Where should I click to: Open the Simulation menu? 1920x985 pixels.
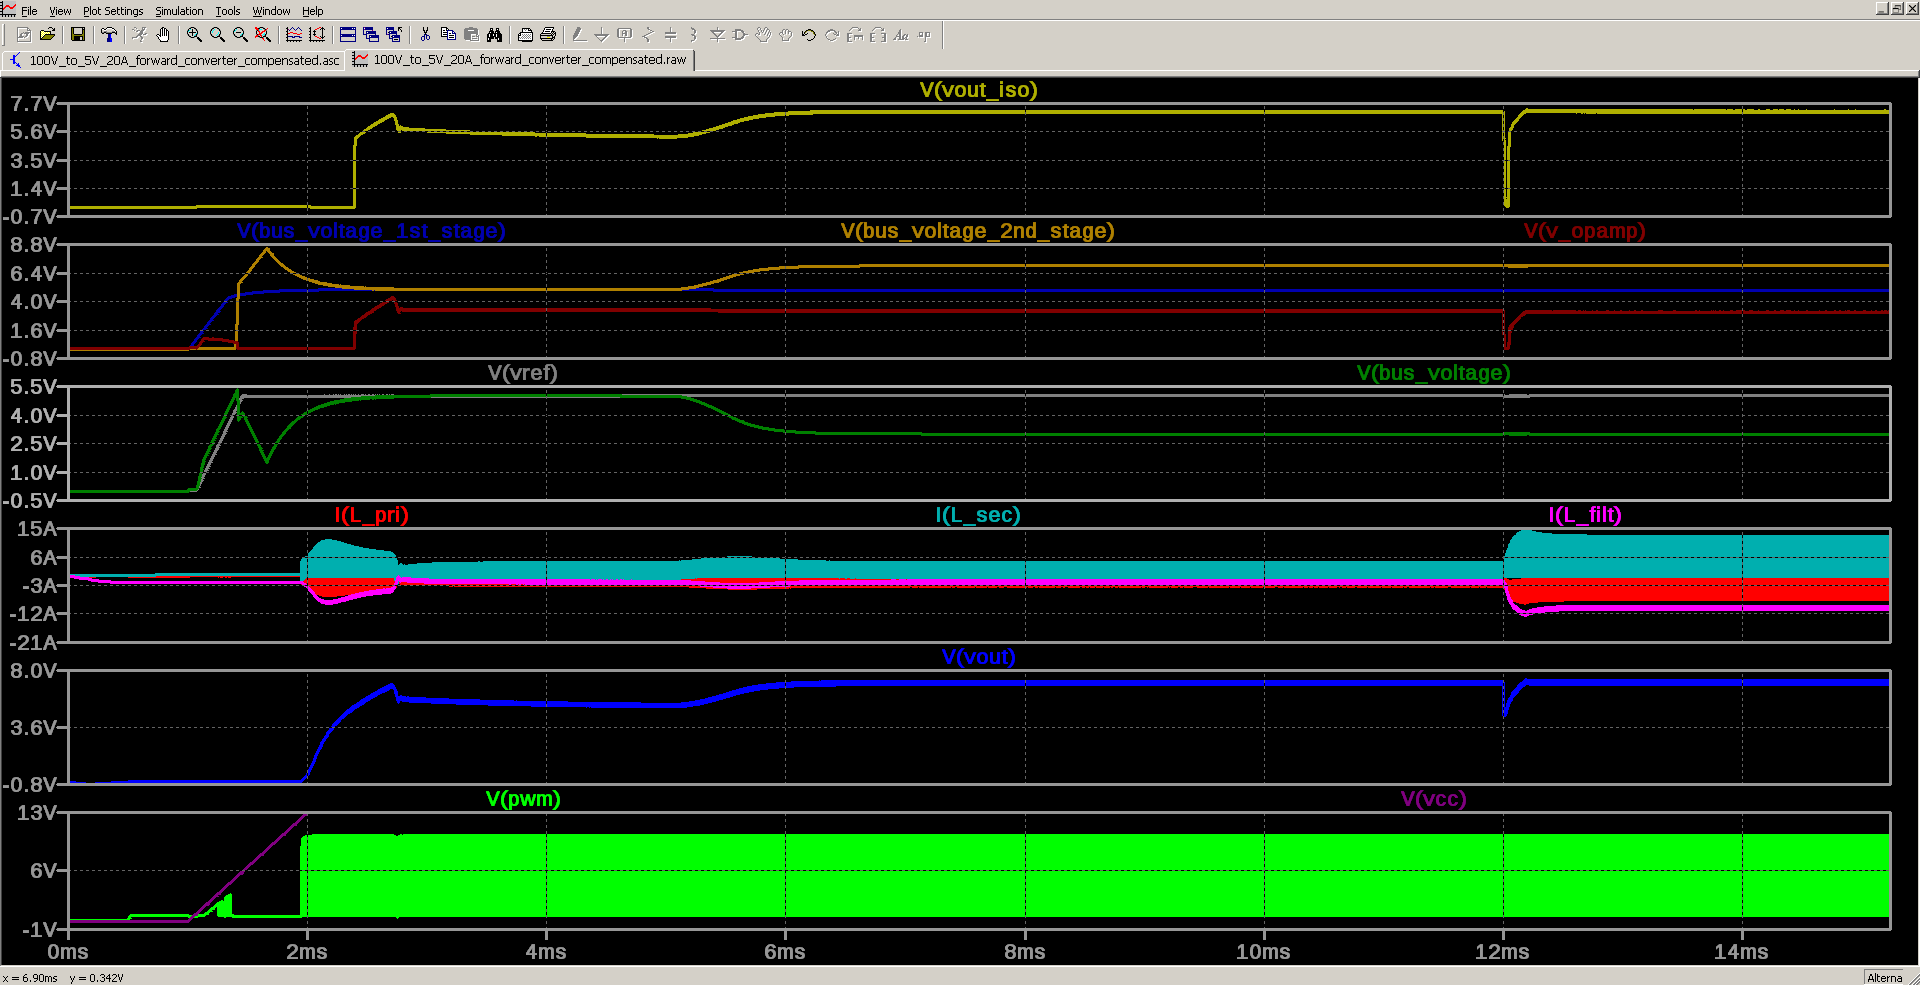click(179, 11)
